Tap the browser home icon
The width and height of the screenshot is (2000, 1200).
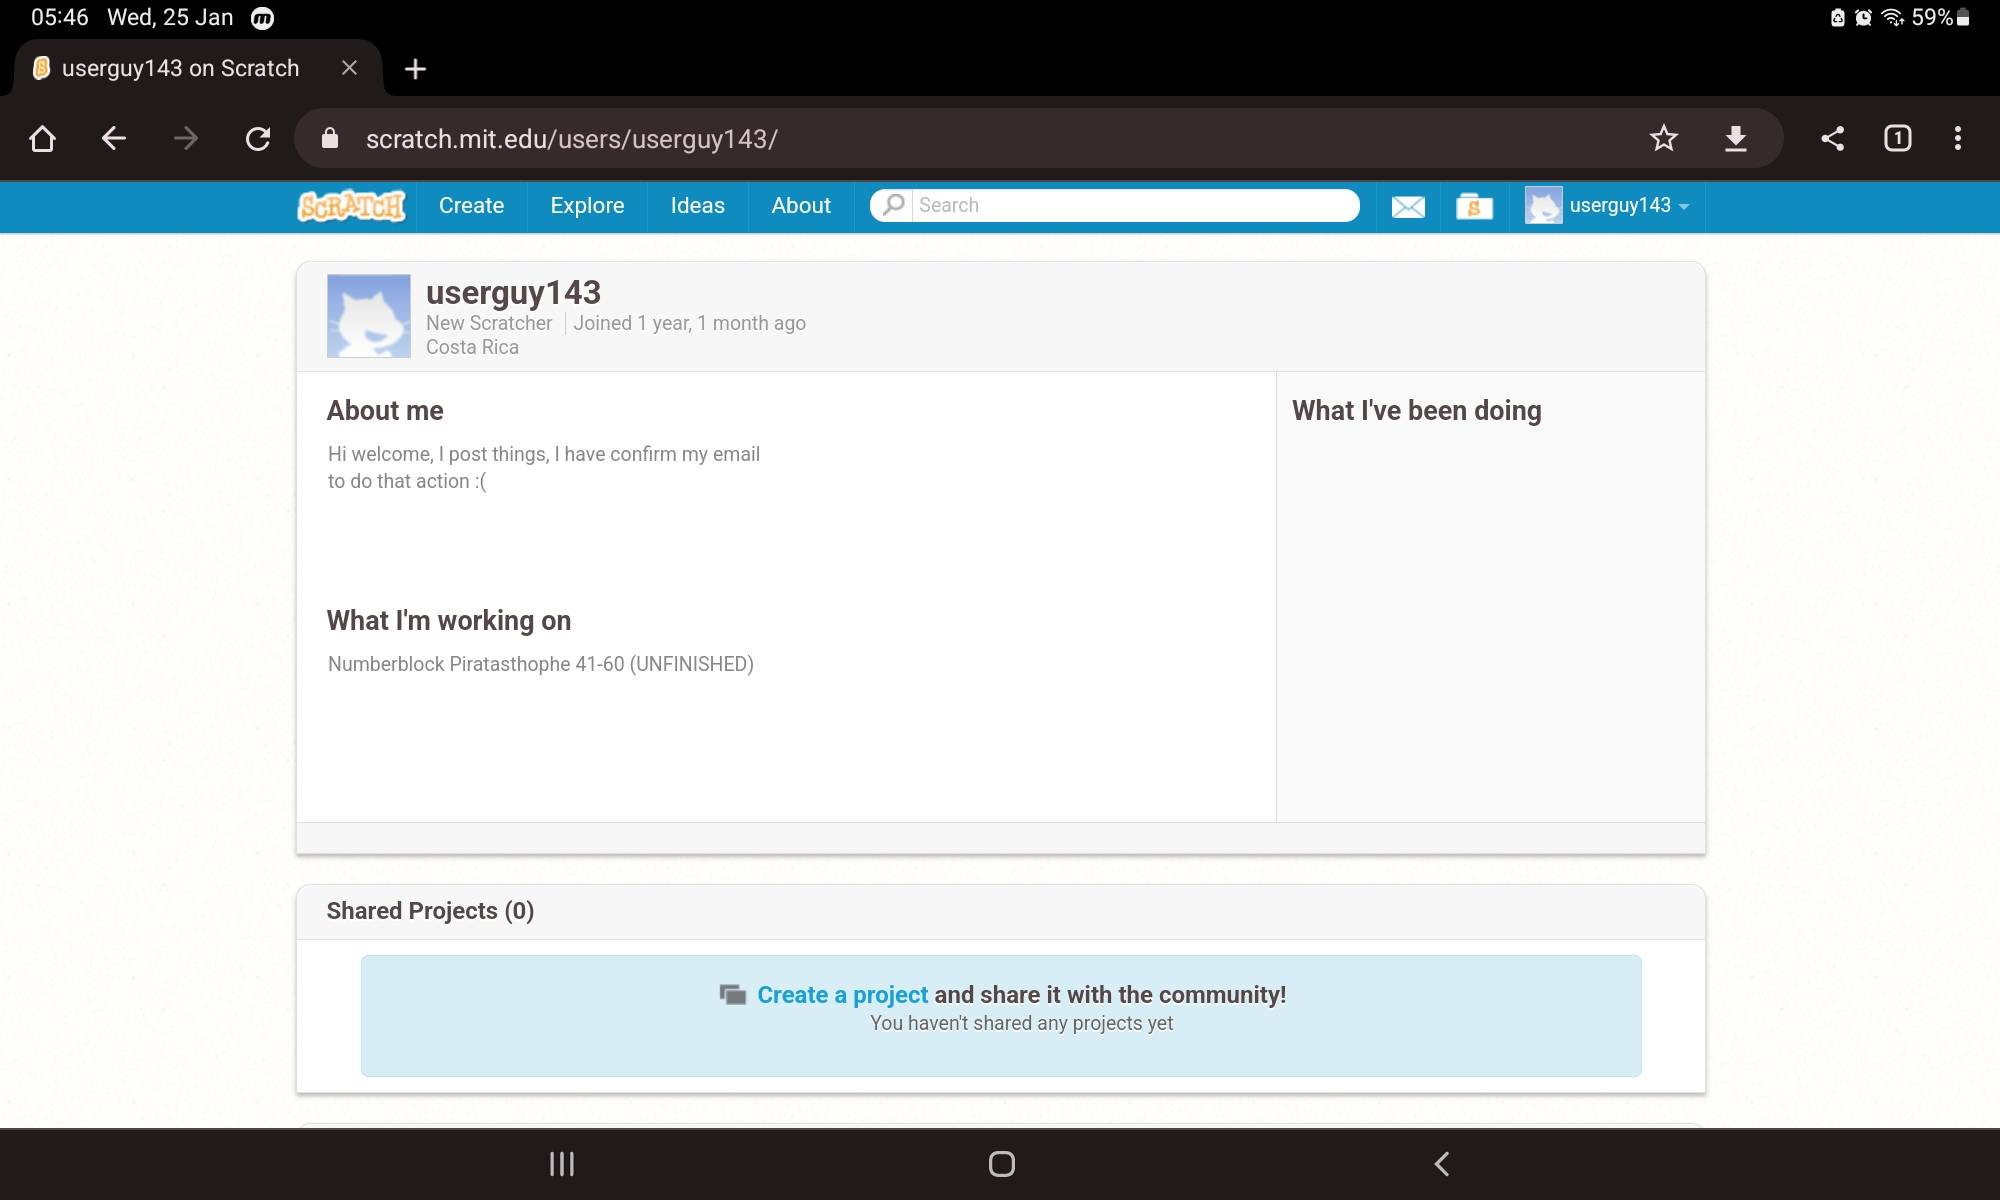[x=42, y=138]
